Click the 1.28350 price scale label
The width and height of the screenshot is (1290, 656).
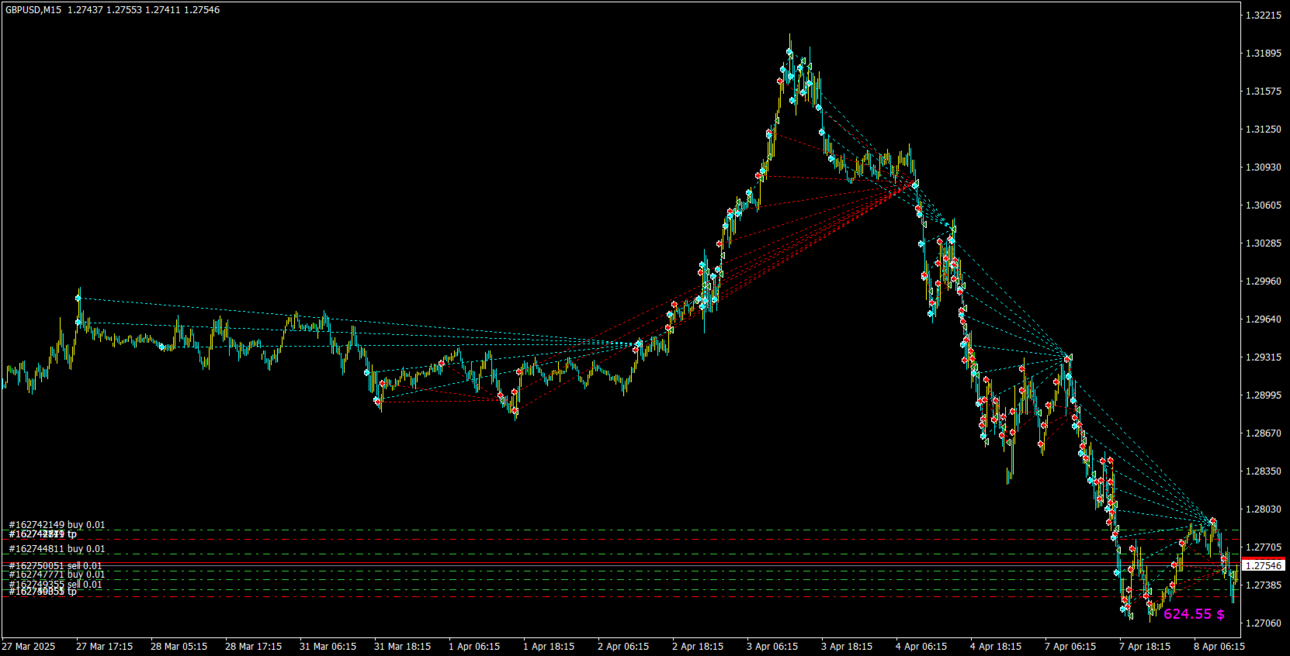tap(1264, 472)
